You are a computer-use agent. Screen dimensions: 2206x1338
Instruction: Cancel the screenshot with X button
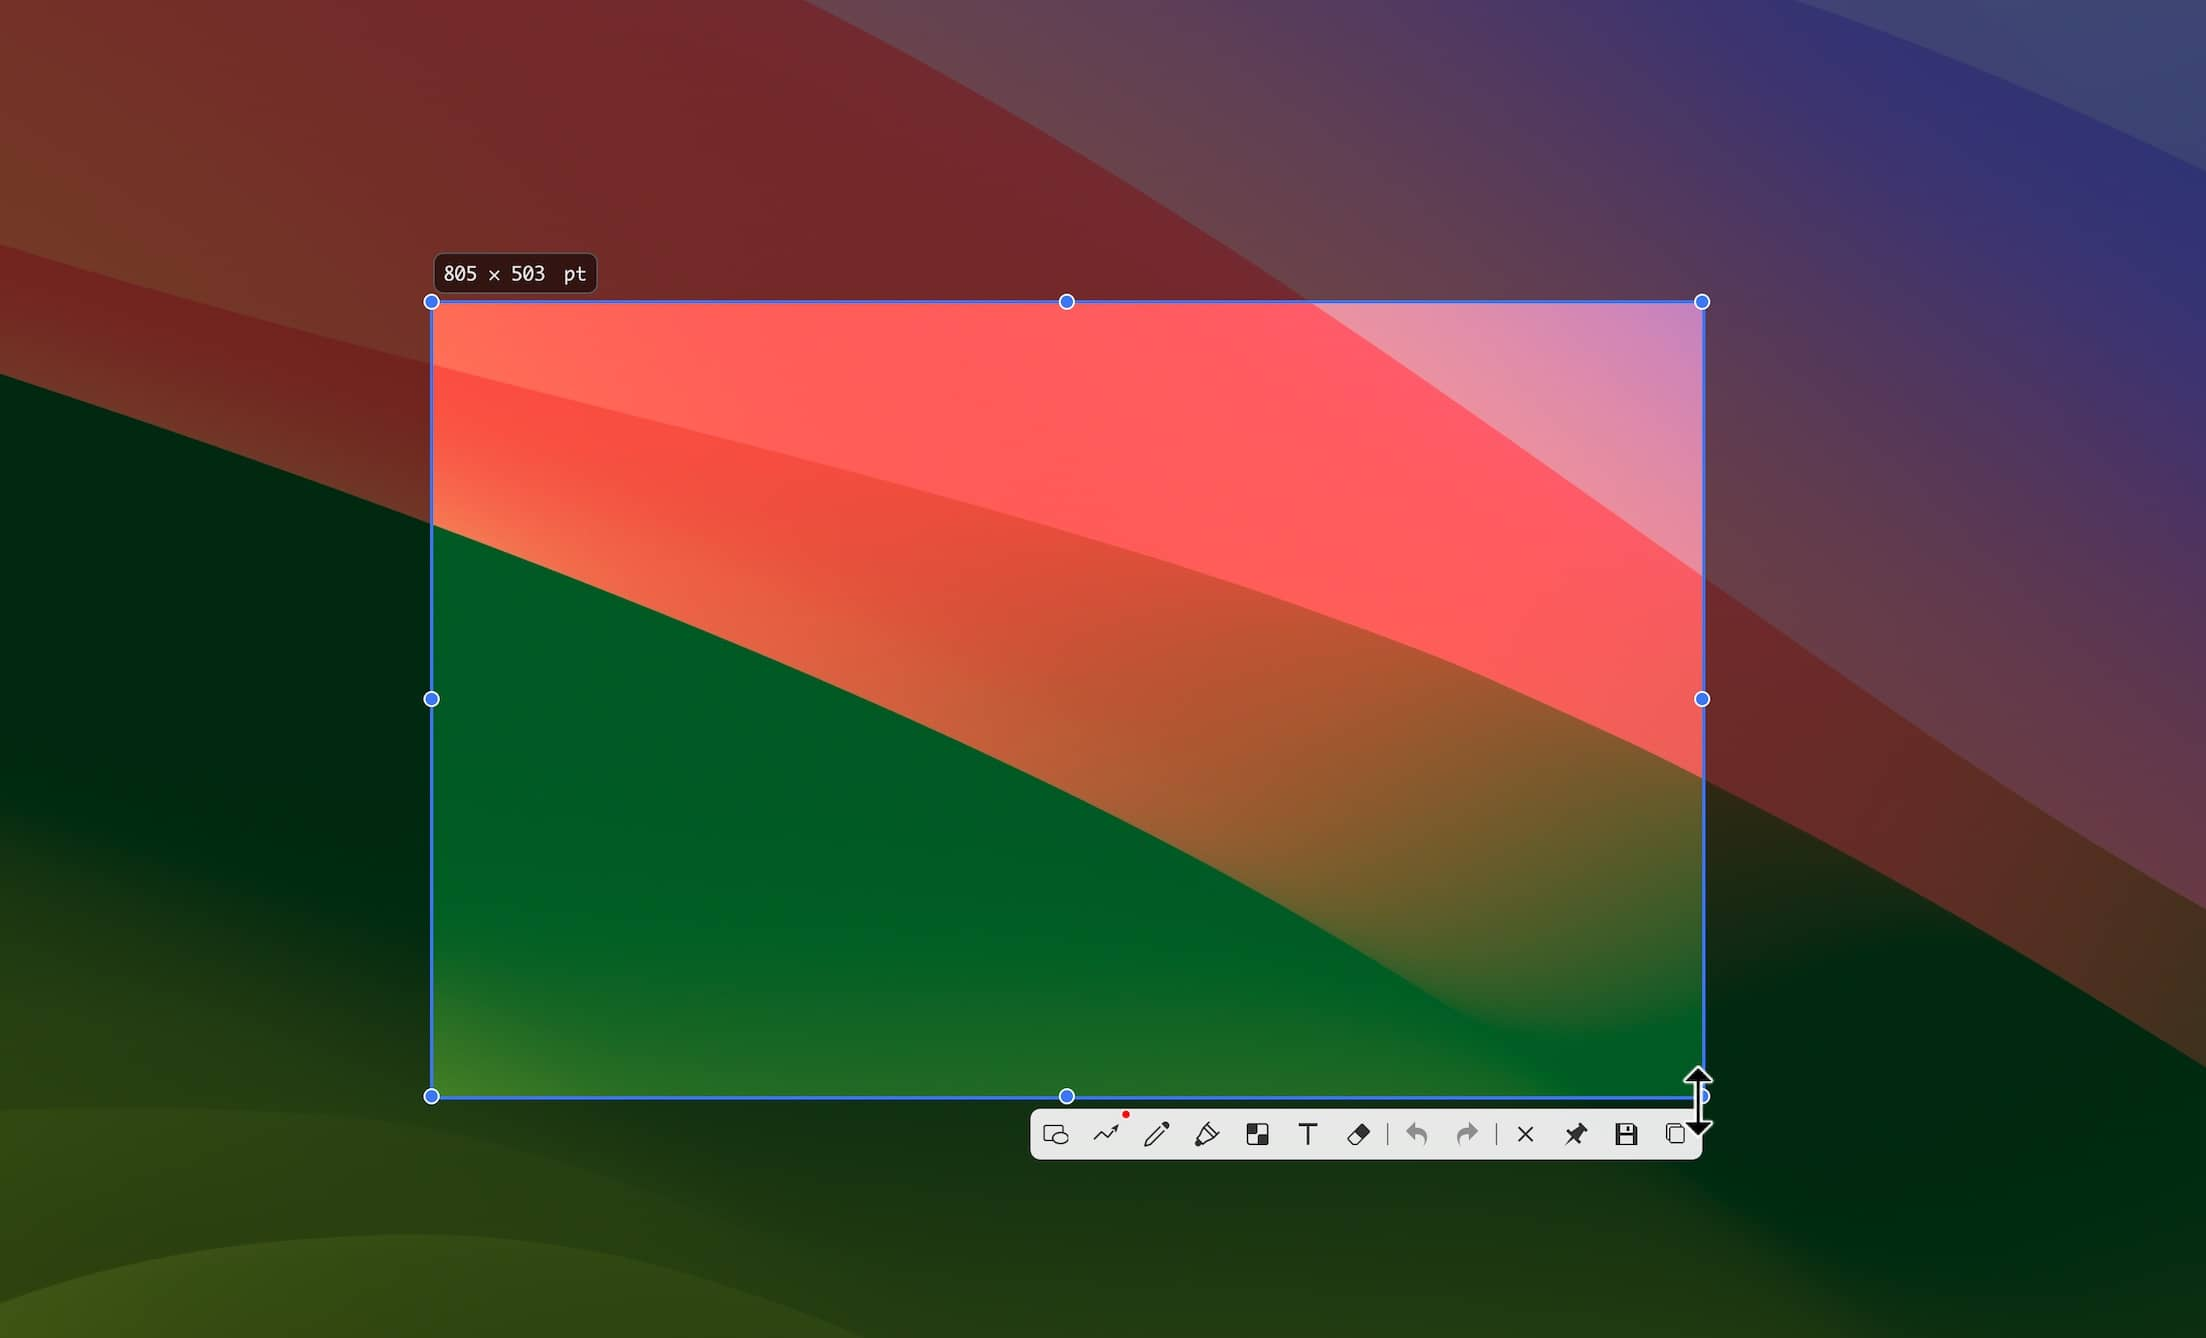1525,1134
